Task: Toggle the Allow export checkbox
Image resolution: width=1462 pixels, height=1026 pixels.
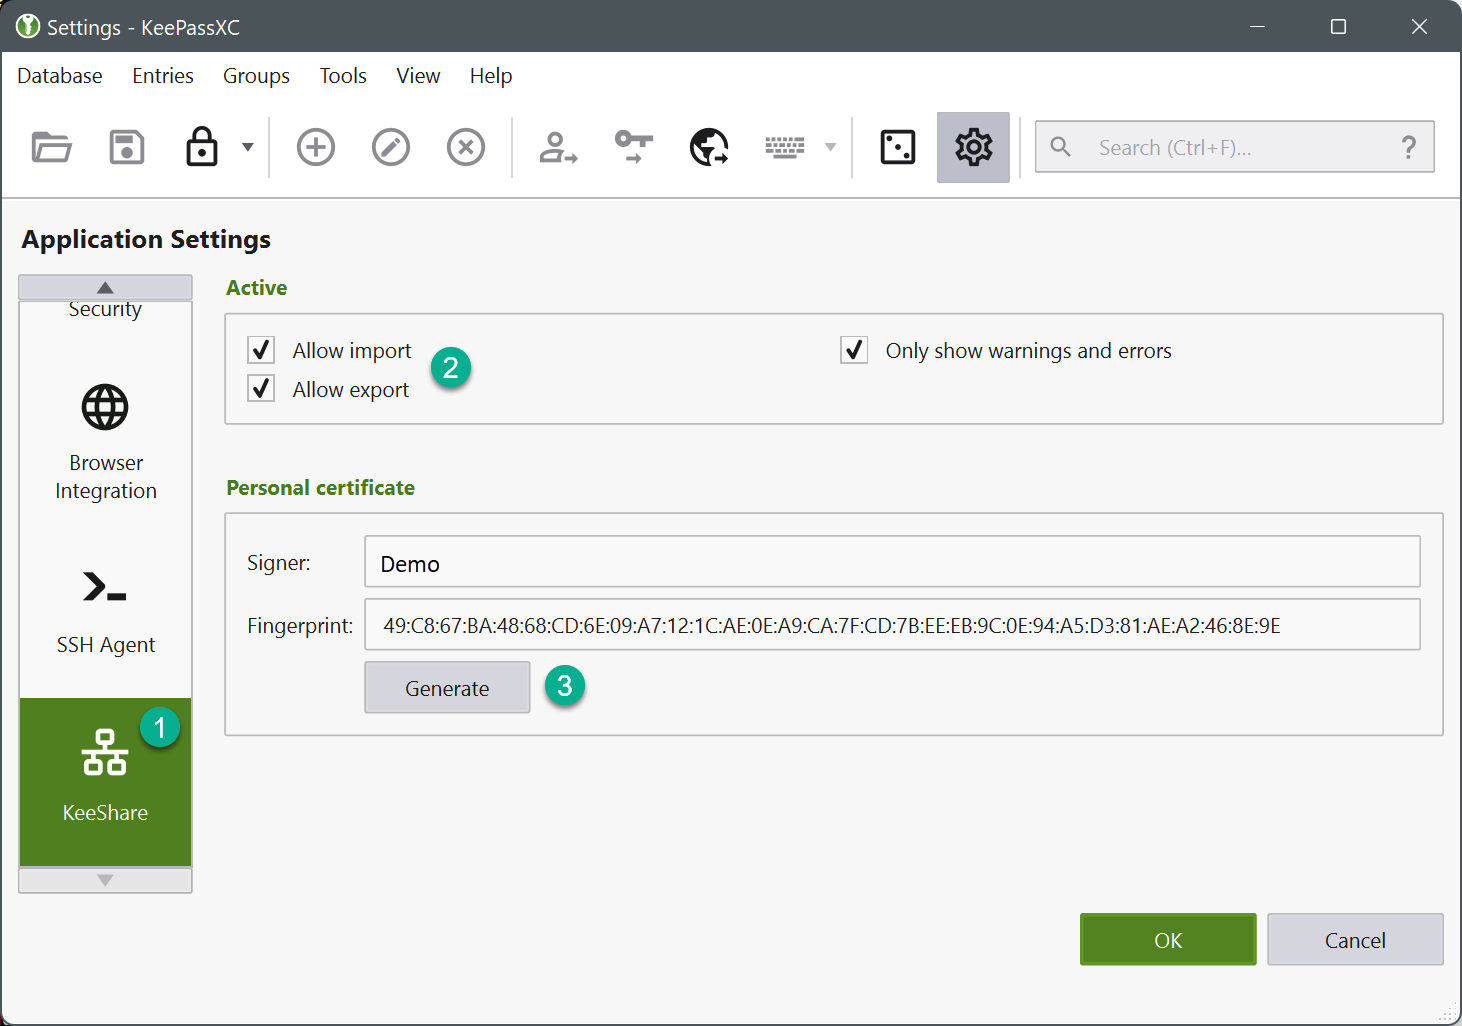Action: (261, 389)
